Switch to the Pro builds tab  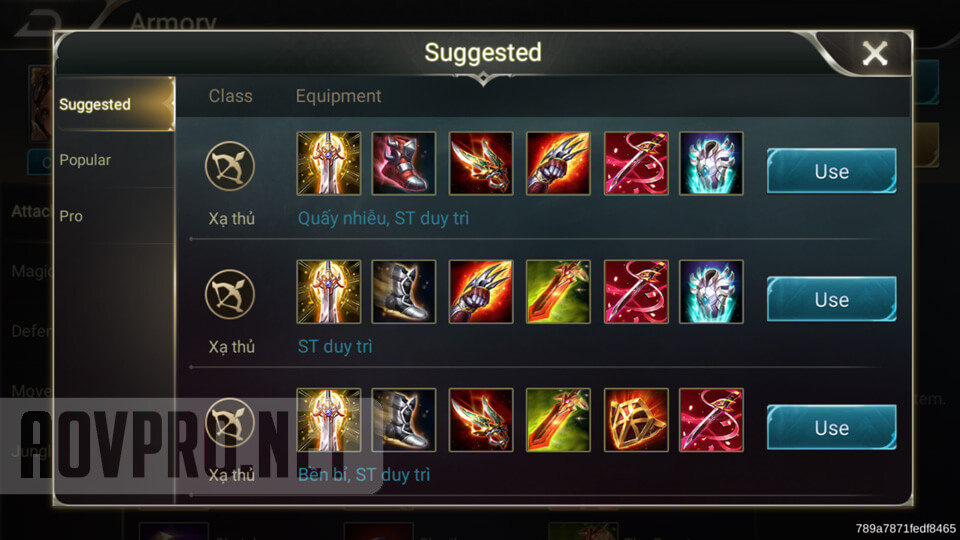71,216
